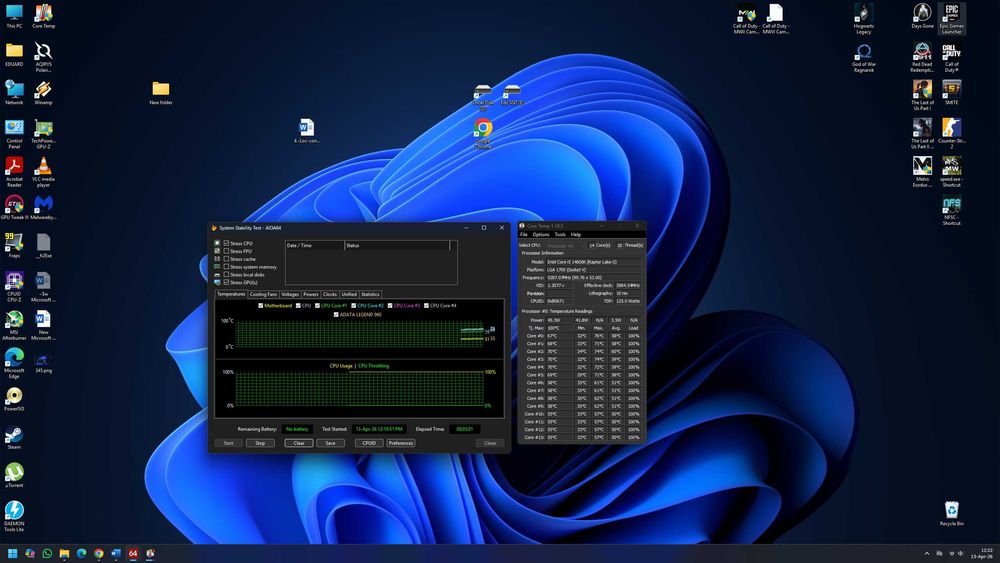Enable Stress local disks checkbox
Viewport: 1000px width, 563px height.
tap(226, 274)
